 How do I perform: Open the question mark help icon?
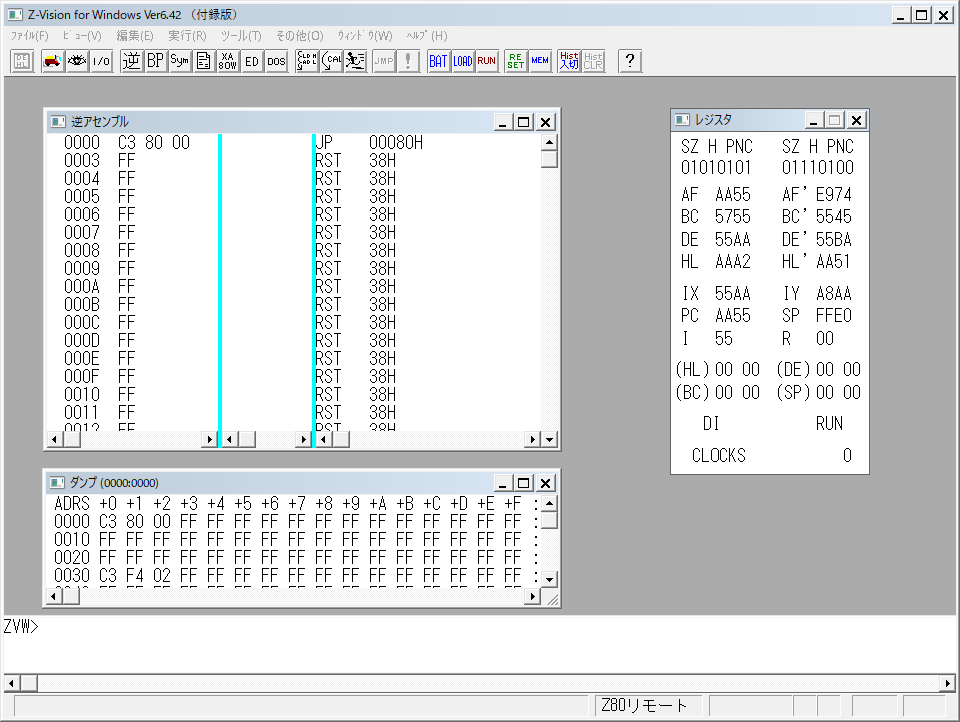(x=629, y=61)
